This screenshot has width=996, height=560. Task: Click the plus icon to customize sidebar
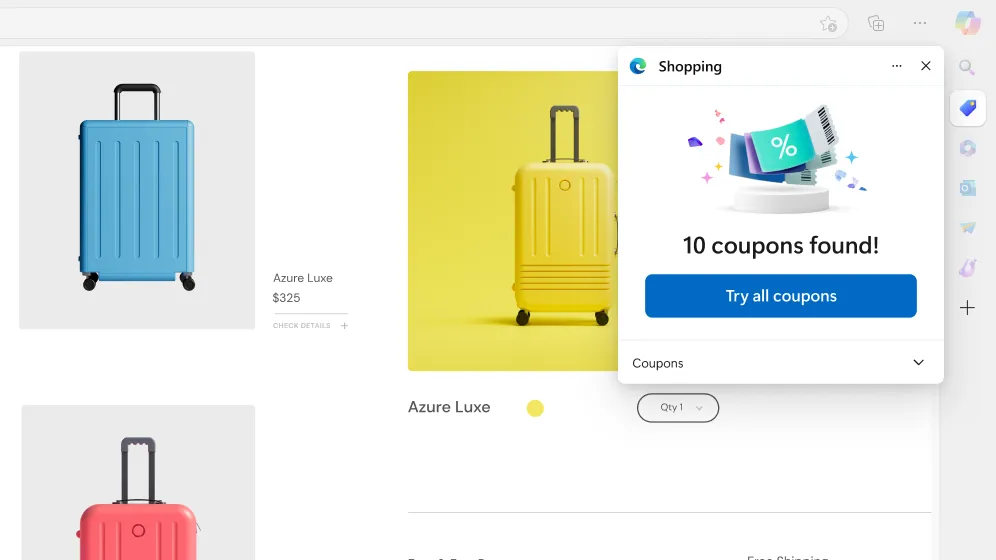tap(967, 308)
